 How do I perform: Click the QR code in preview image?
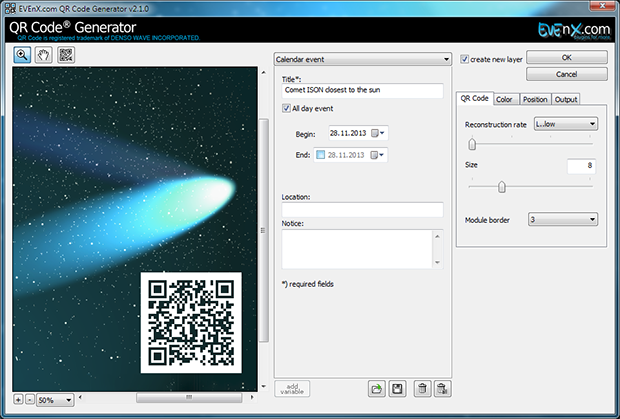[x=191, y=322]
